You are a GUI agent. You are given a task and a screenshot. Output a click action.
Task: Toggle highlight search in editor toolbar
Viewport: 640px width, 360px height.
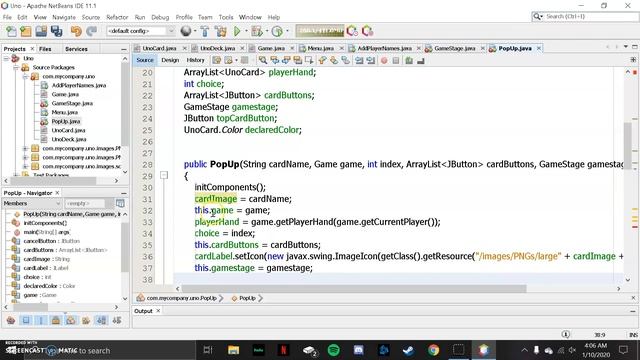click(x=298, y=60)
